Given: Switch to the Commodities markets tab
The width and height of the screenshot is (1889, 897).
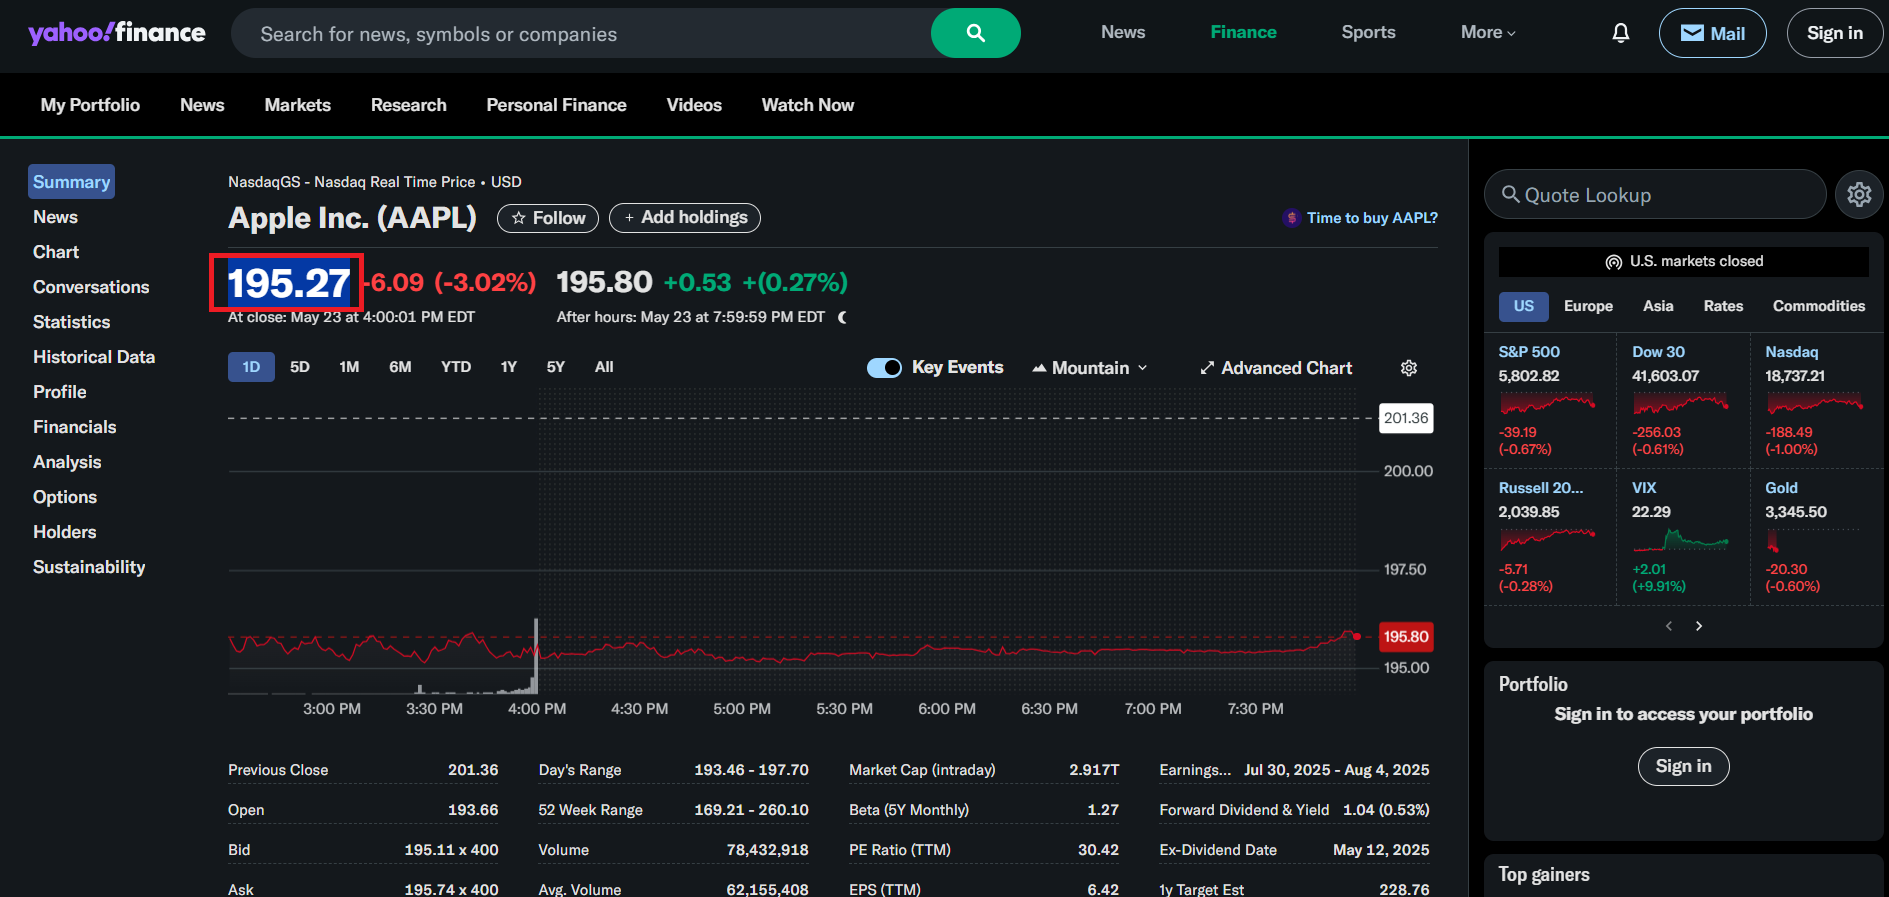Looking at the screenshot, I should point(1819,306).
